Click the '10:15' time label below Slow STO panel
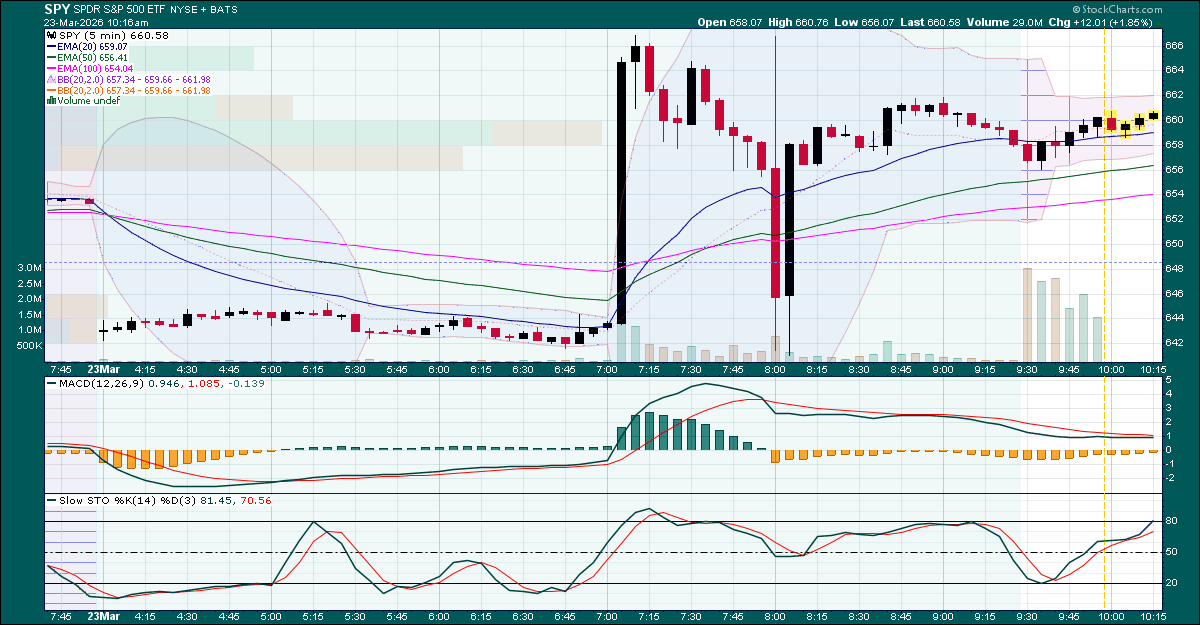Screen dimensions: 1200x625 tap(1153, 616)
